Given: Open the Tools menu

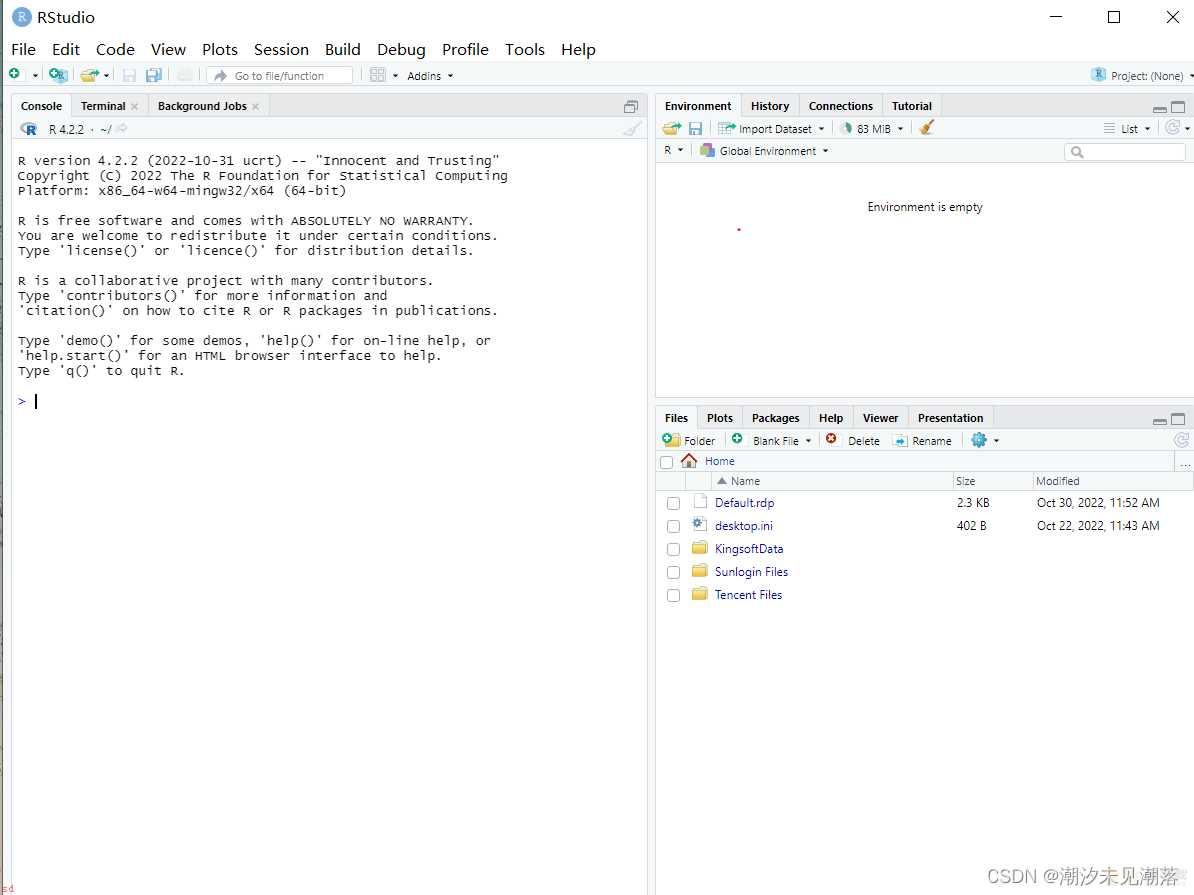Looking at the screenshot, I should coord(525,50).
